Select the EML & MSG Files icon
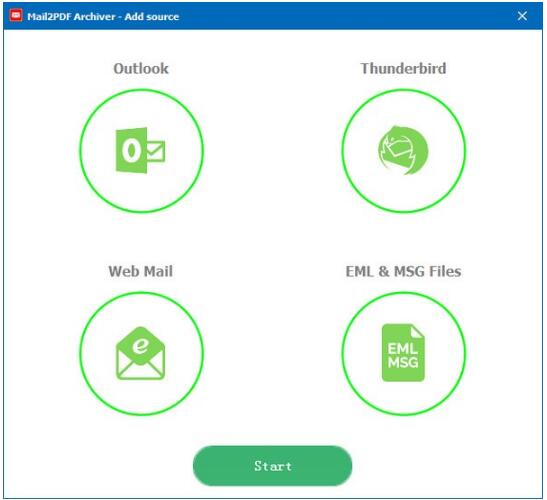The height and width of the screenshot is (500, 547). (x=403, y=353)
